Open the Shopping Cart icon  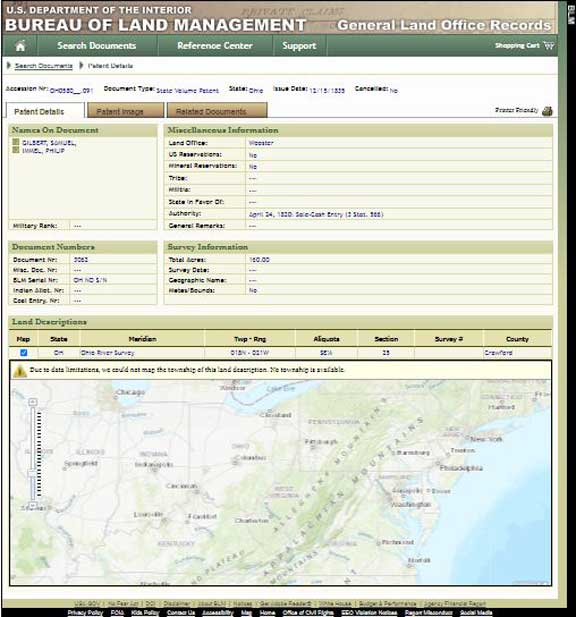[x=548, y=45]
